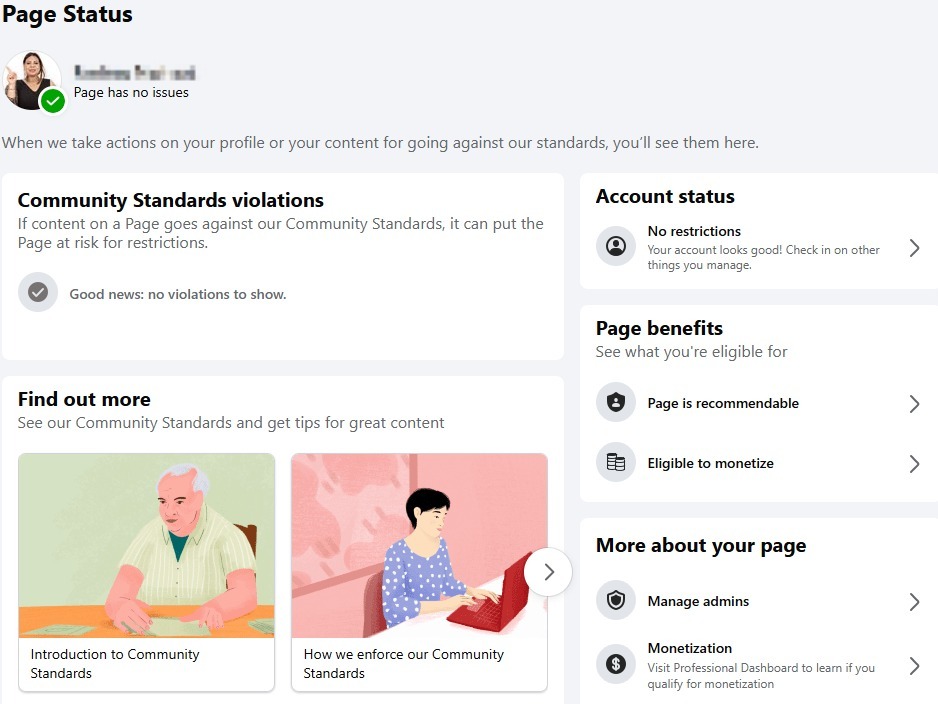The width and height of the screenshot is (938, 704).
Task: Expand the Monetization row chevron
Action: pos(914,666)
